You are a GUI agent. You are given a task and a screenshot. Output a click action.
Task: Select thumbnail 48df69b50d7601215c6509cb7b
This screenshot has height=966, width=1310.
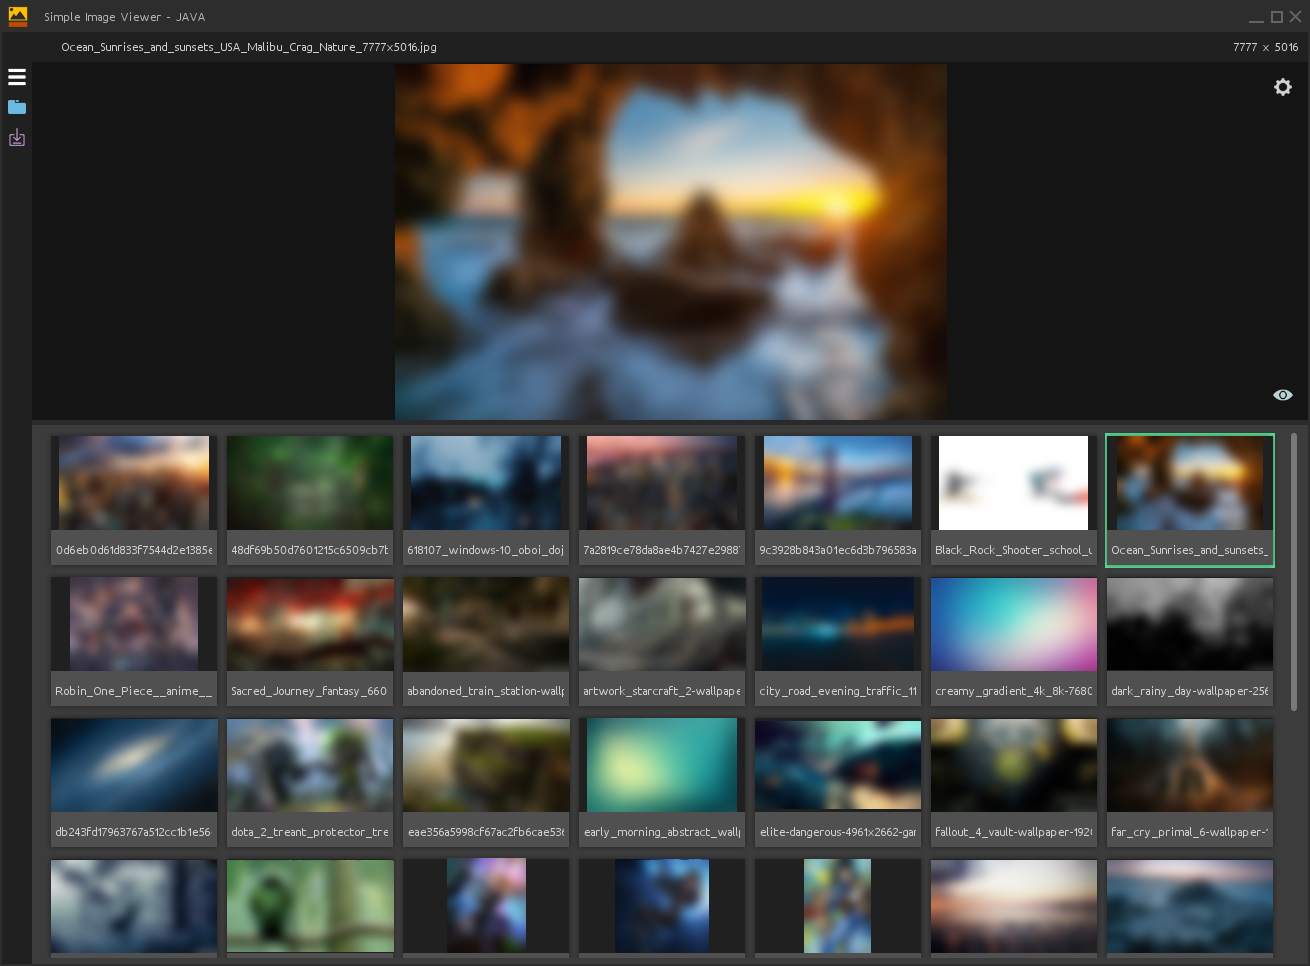[310, 501]
